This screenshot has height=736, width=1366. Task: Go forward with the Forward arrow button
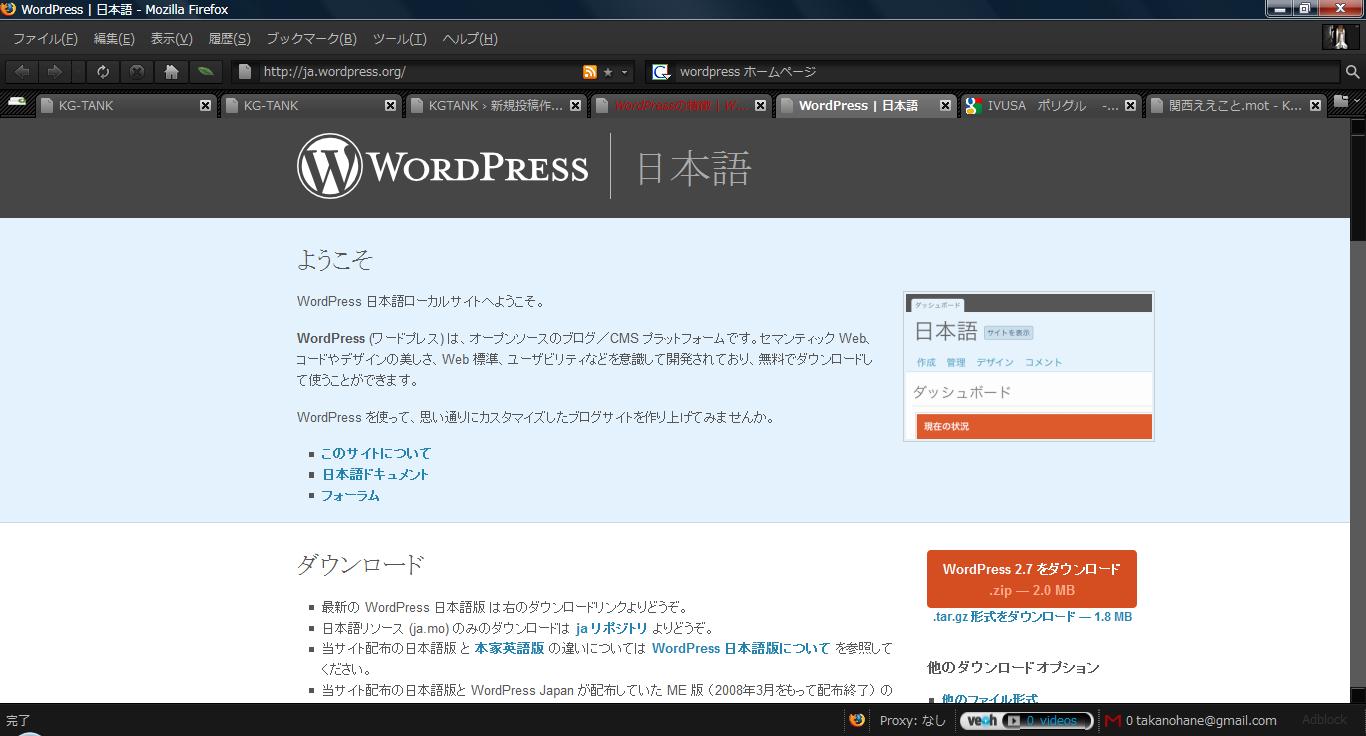54,72
